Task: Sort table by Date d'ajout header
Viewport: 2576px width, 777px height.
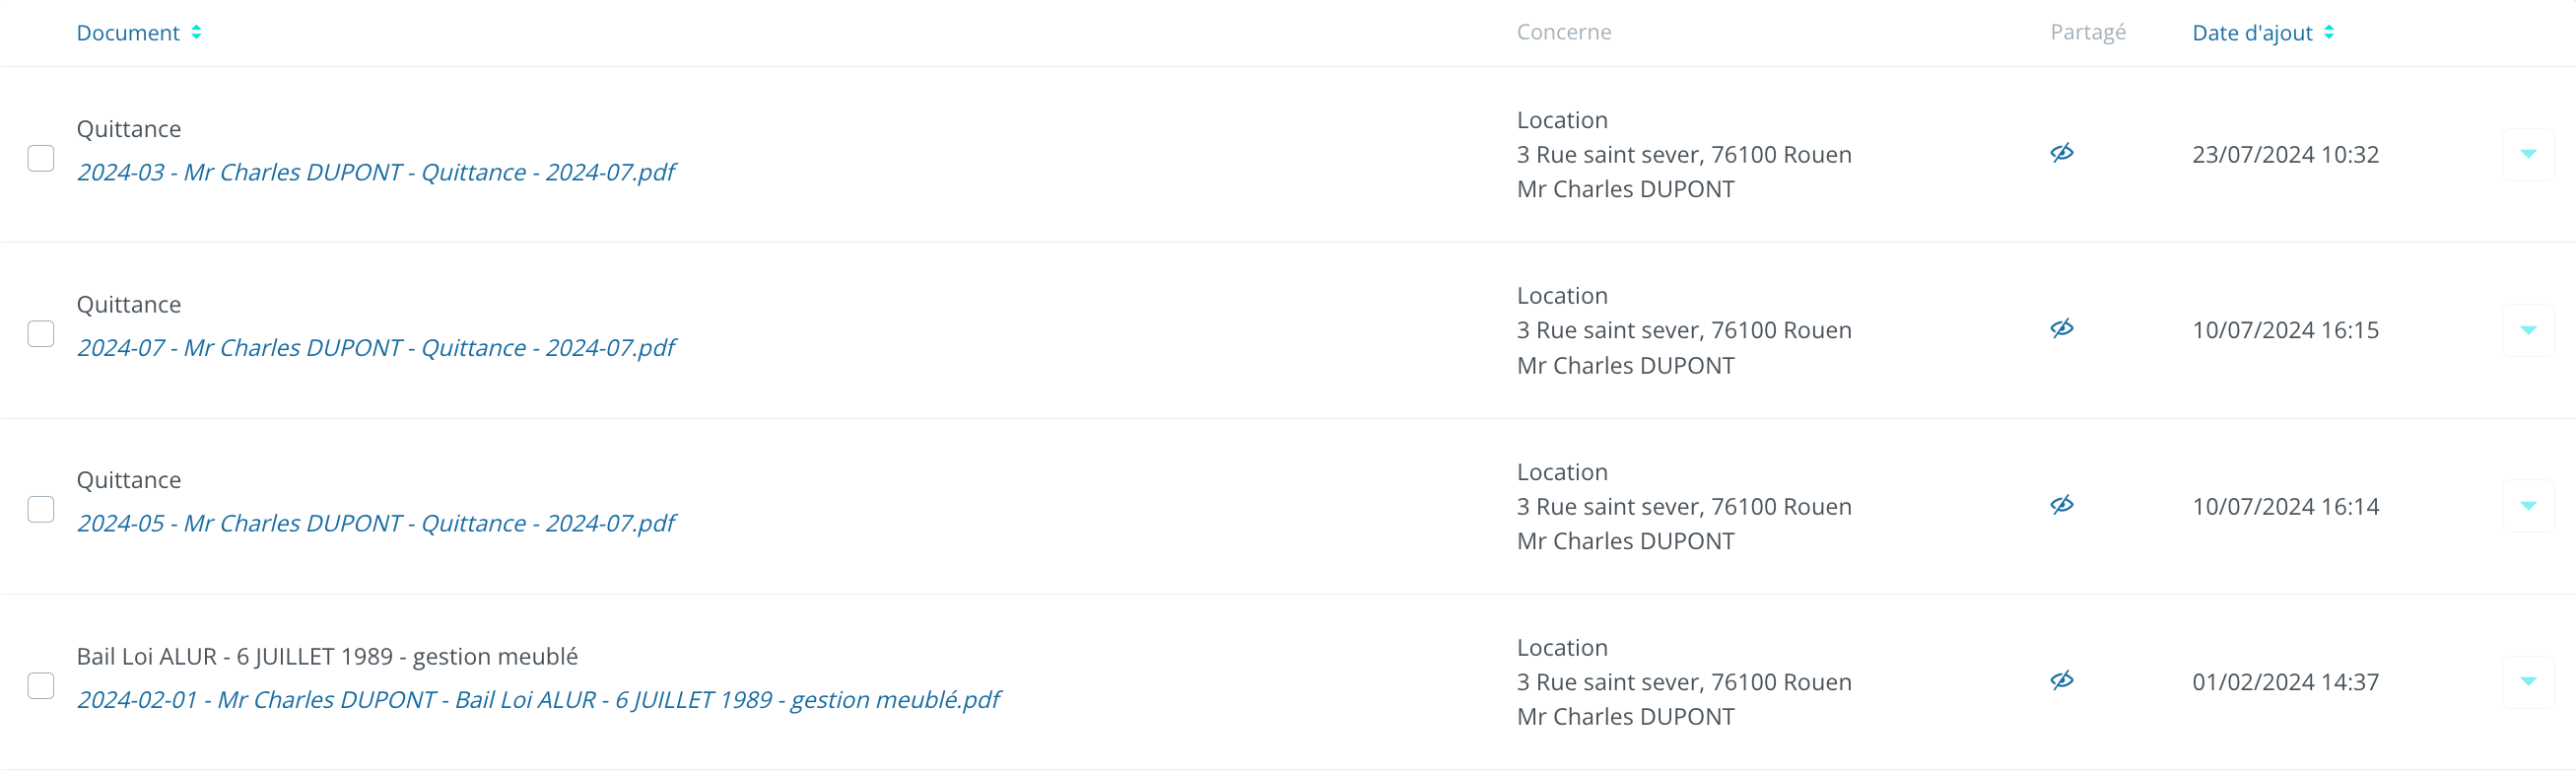Action: click(x=2251, y=33)
